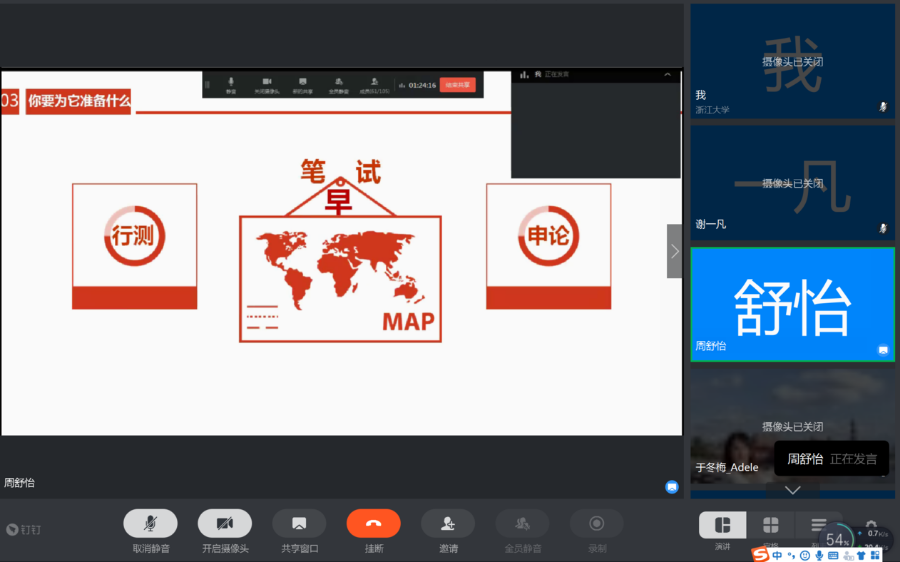The image size is (900, 562).
Task: Collapse the 正在发言 speaking panel chevron
Action: point(667,75)
